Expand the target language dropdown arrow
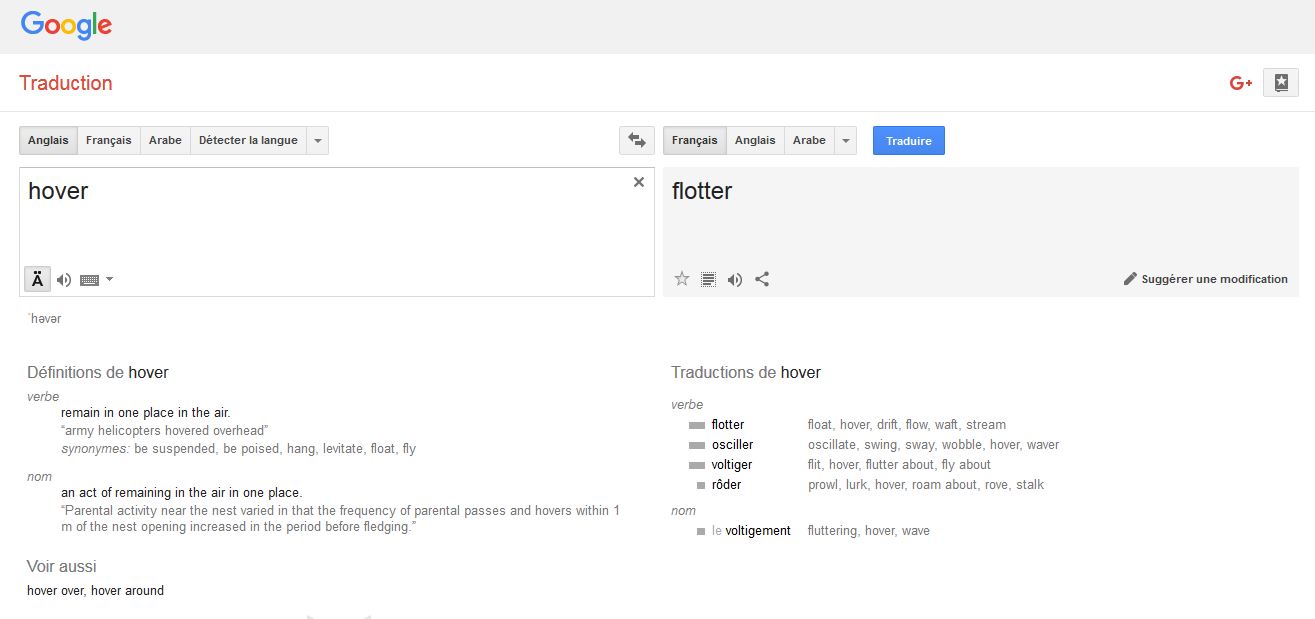The width and height of the screenshot is (1315, 619). pyautogui.click(x=846, y=141)
